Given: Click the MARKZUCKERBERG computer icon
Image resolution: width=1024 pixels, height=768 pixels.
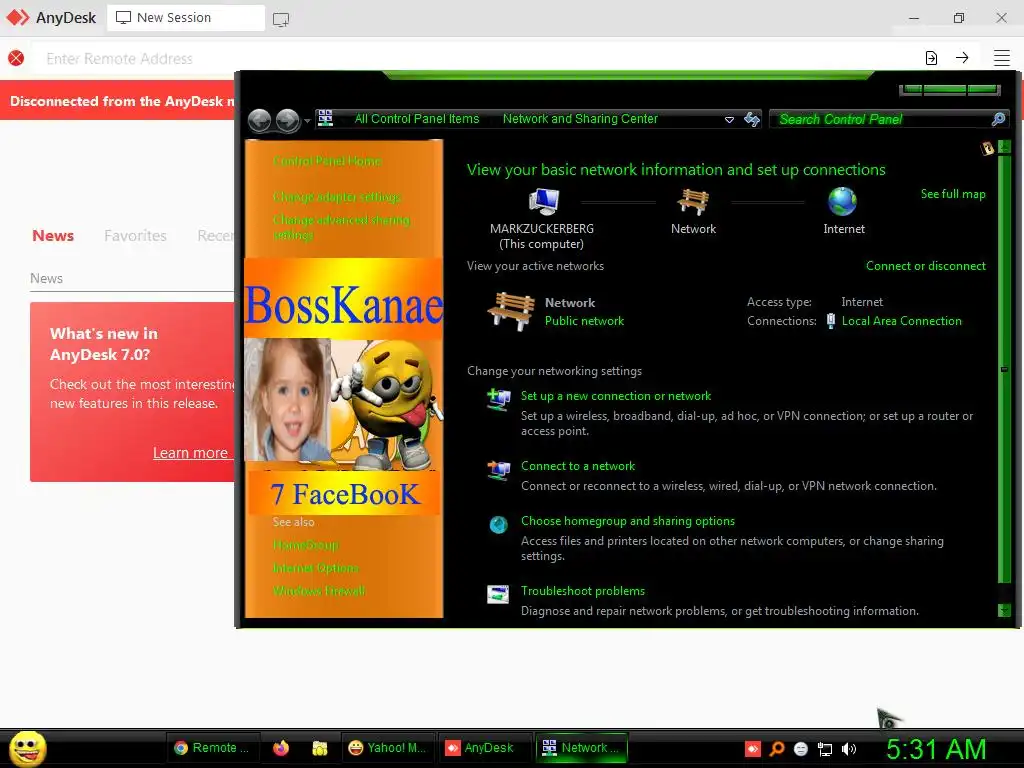Looking at the screenshot, I should [x=543, y=202].
